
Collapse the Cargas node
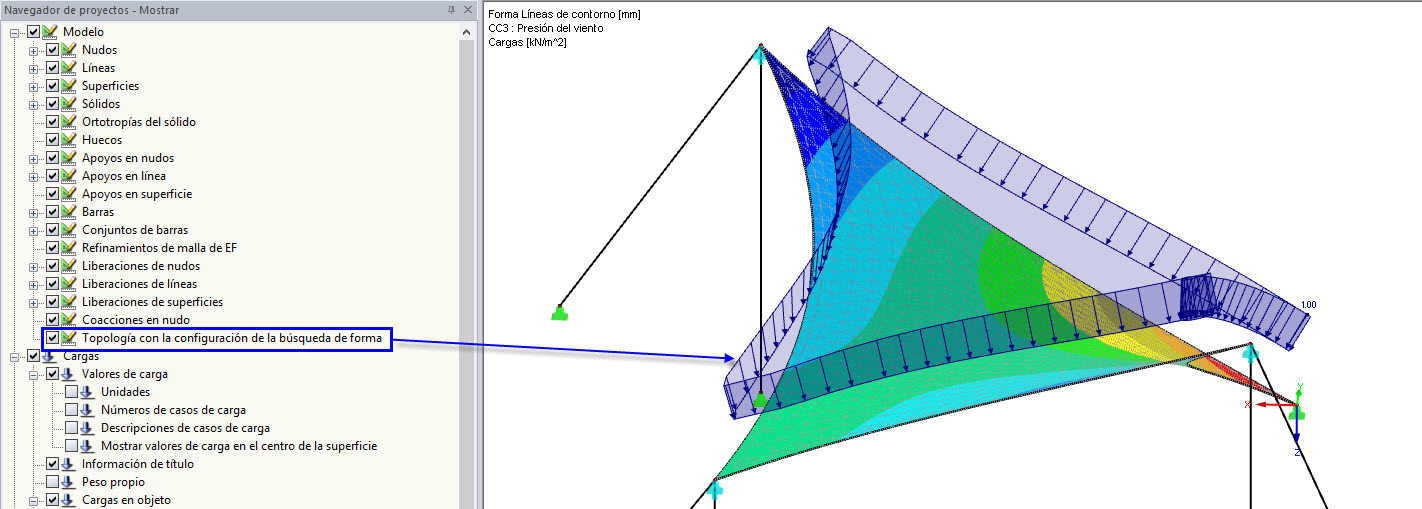[x=15, y=356]
